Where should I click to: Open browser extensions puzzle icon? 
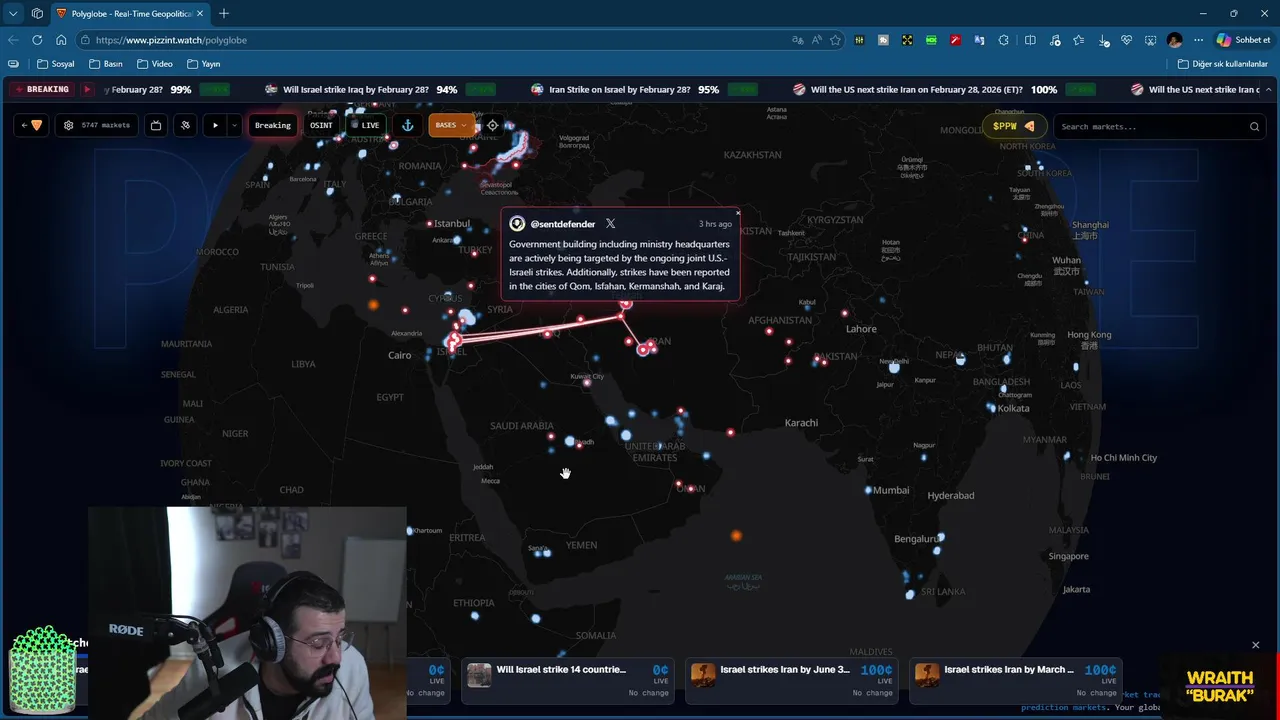coord(1004,40)
